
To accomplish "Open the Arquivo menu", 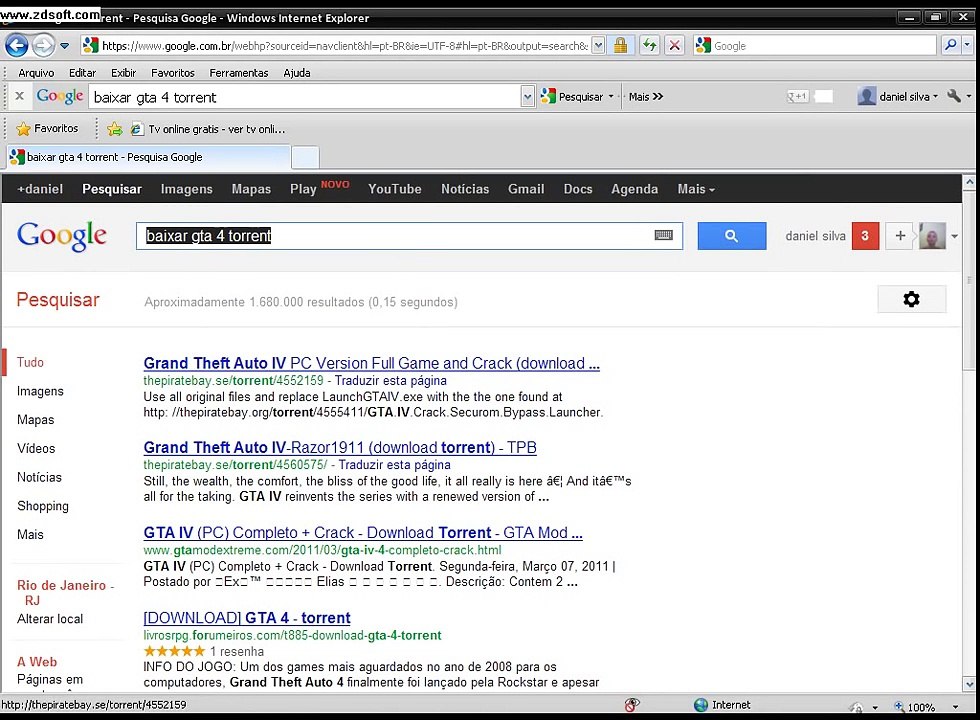I will point(36,72).
